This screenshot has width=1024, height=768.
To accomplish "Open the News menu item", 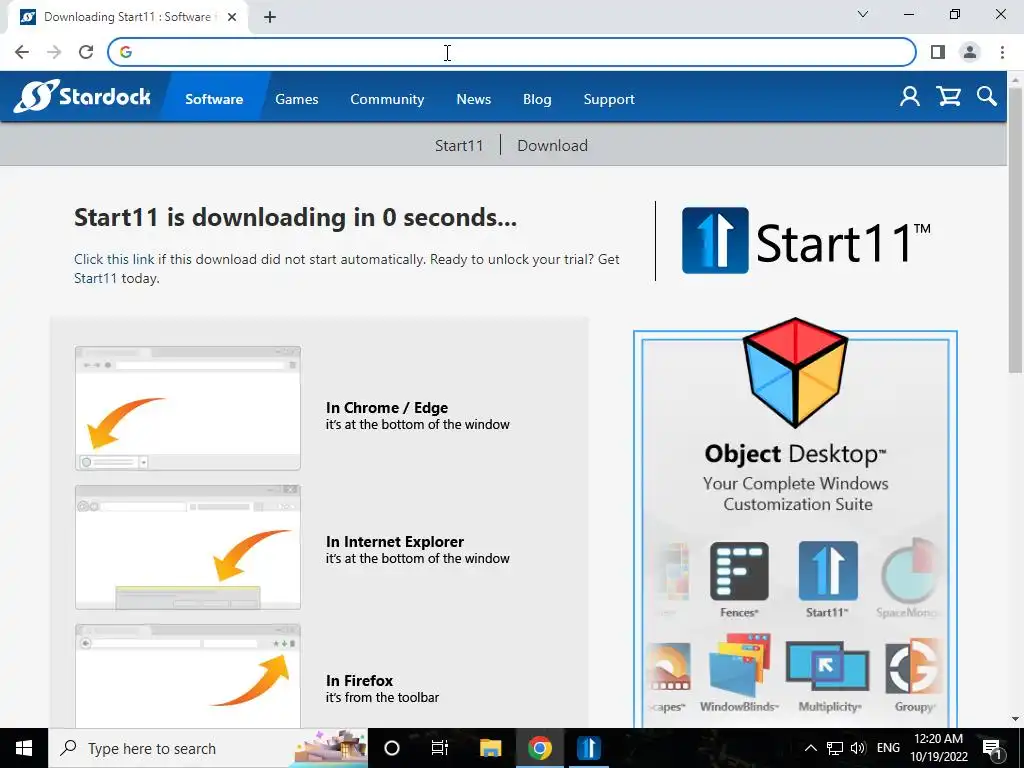I will tap(473, 99).
